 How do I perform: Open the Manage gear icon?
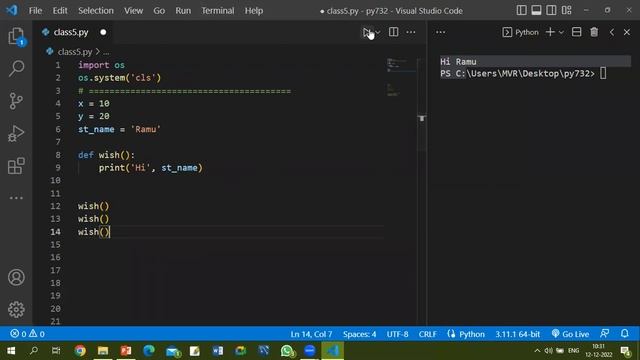pos(16,309)
